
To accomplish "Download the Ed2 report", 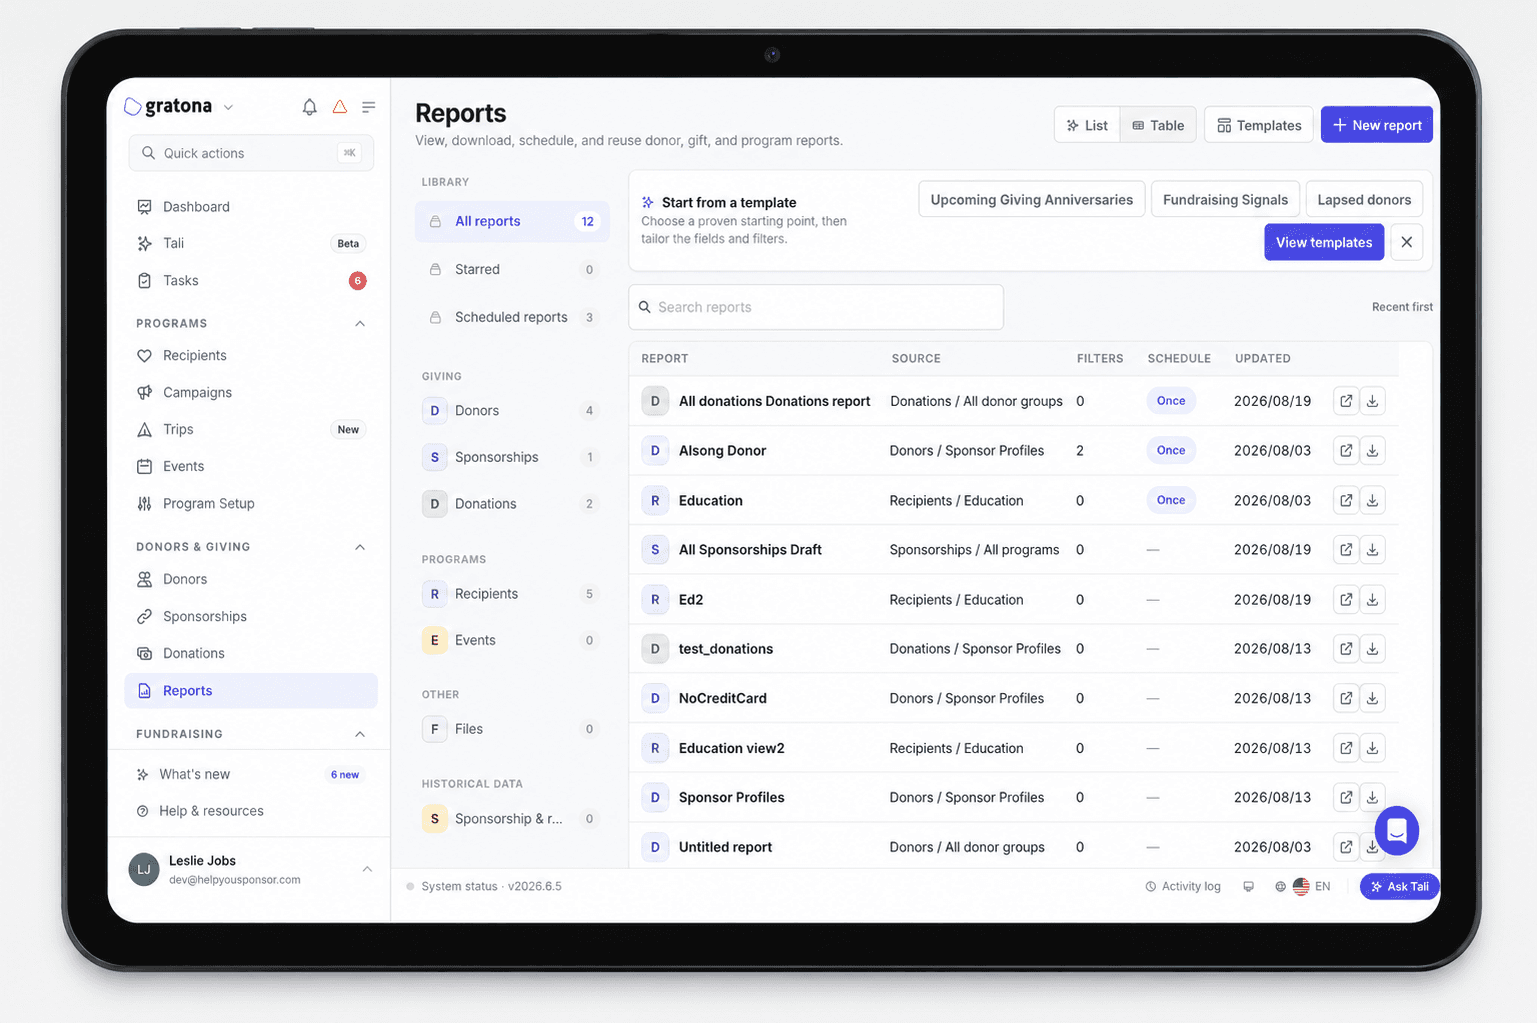I will pyautogui.click(x=1373, y=600).
